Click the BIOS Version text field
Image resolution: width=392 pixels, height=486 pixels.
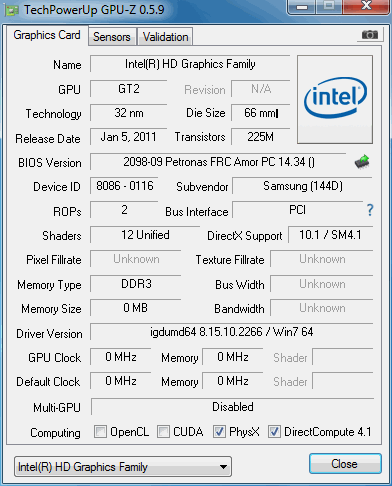click(x=218, y=162)
